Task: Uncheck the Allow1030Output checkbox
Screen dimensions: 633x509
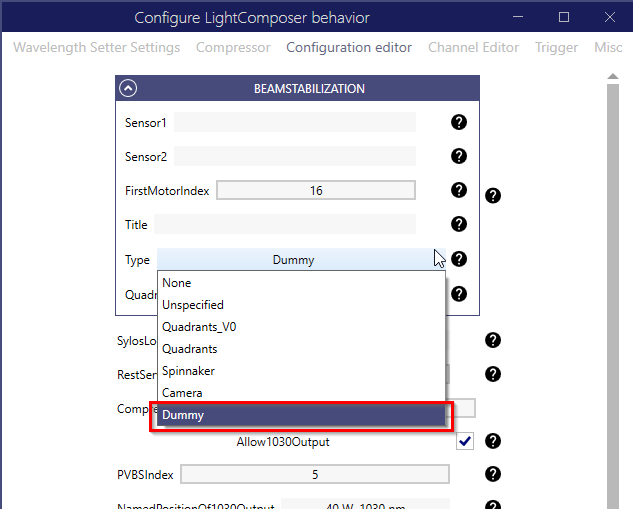Action: point(465,441)
